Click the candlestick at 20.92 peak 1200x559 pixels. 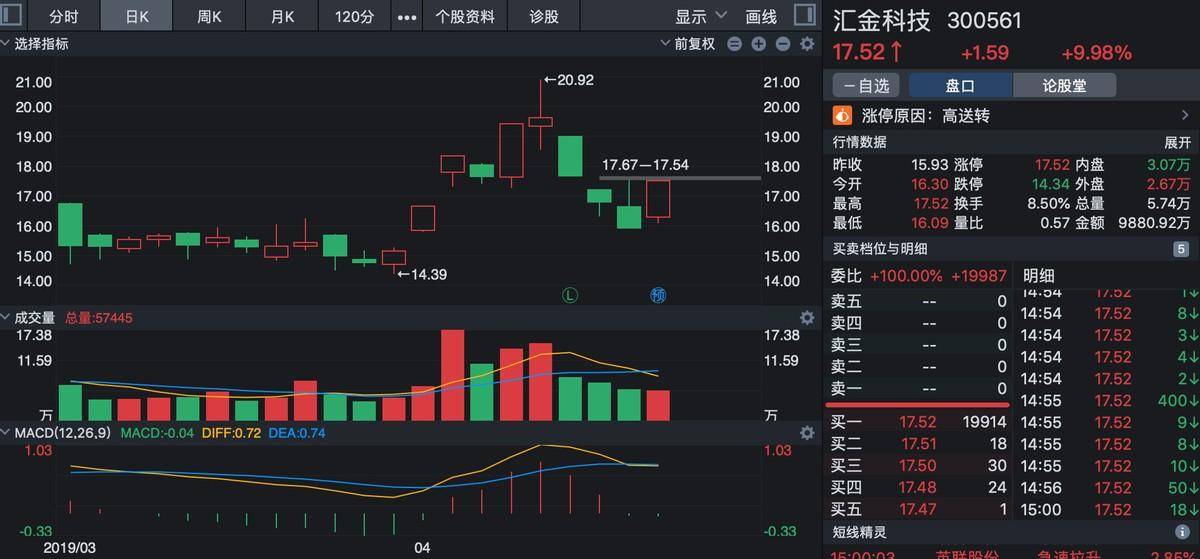click(x=541, y=115)
